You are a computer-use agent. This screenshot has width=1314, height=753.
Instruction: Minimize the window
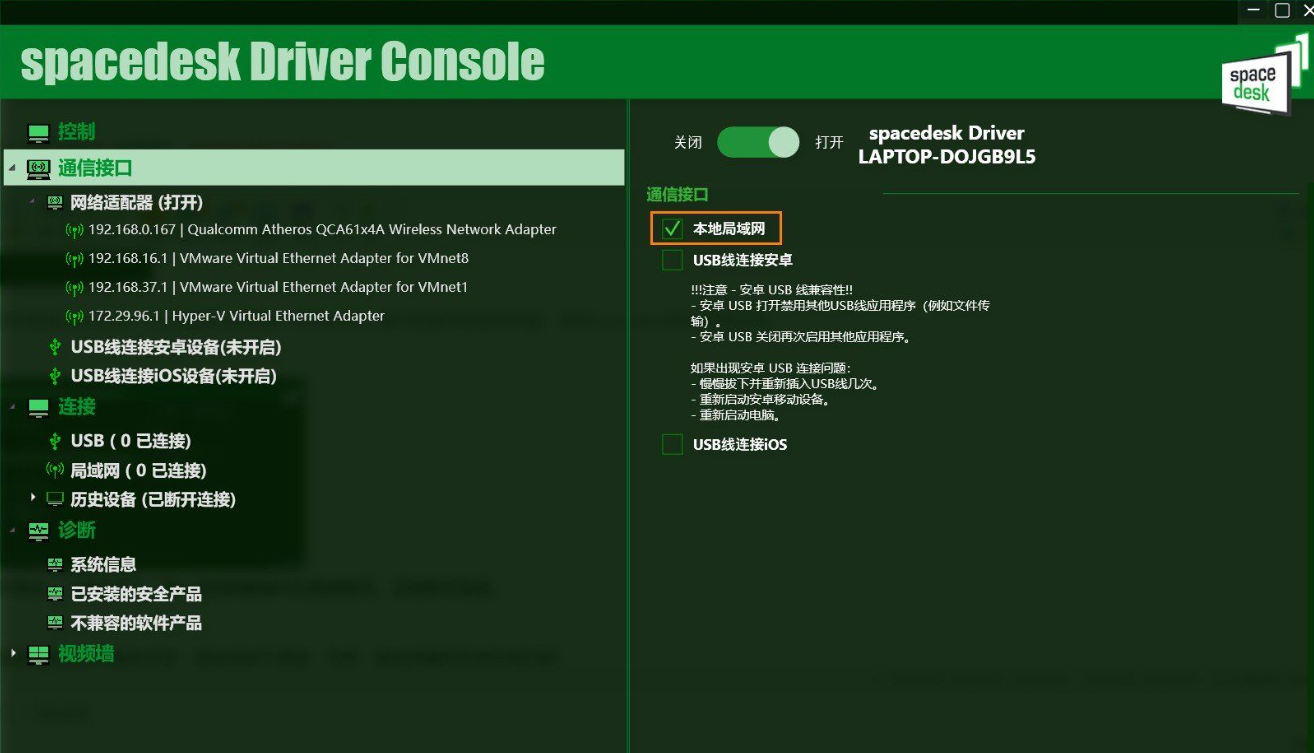click(1254, 10)
